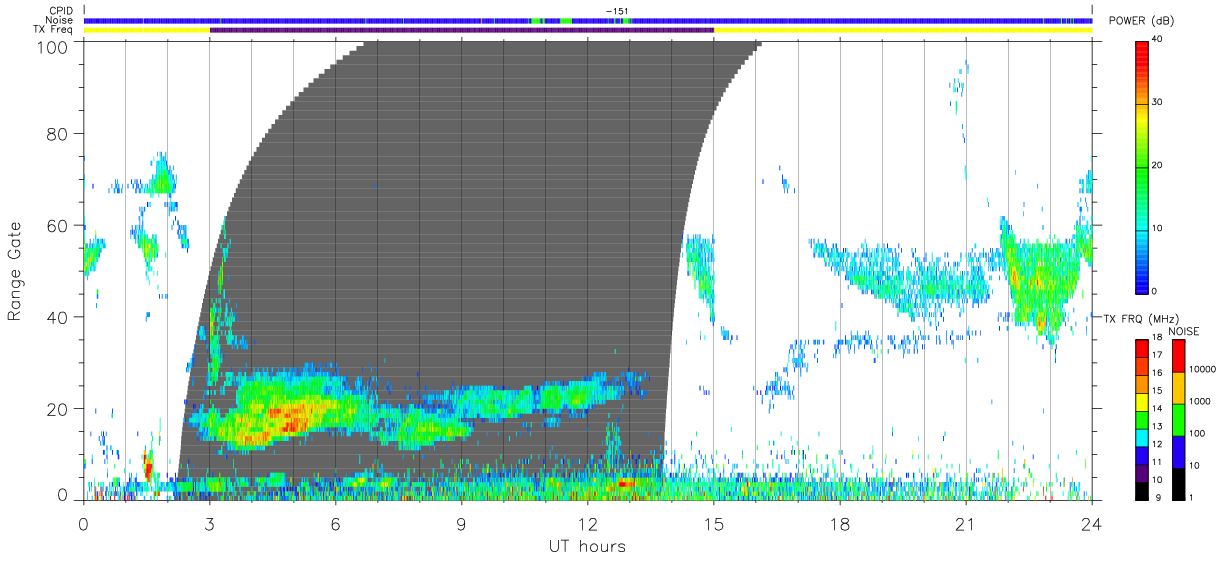Click the 11 label on TX FRQ scale
1228x567 pixels.
click(1158, 461)
